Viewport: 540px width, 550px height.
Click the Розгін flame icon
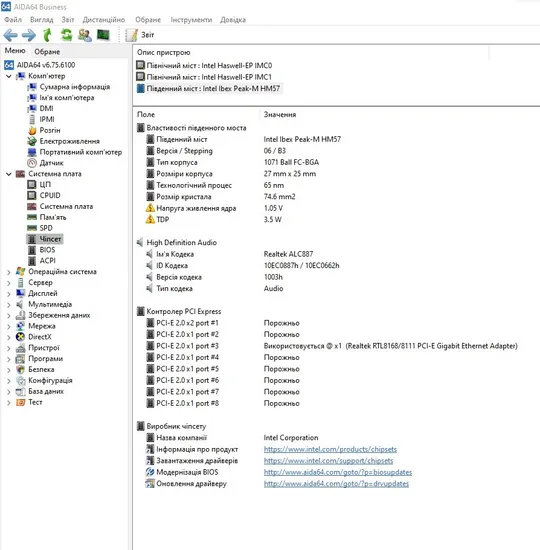point(32,130)
